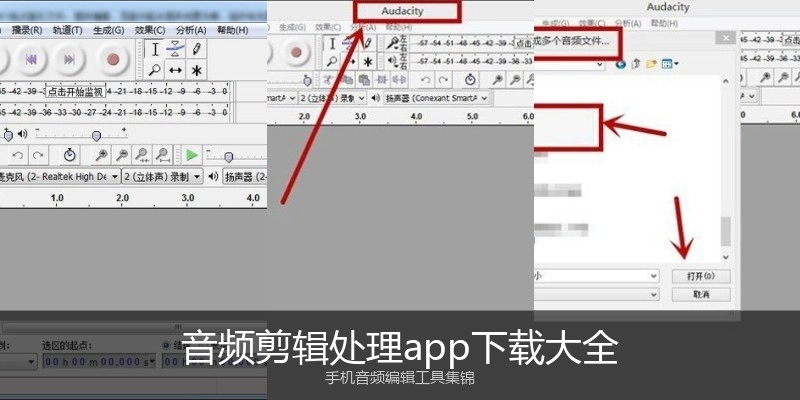
Task: Select Selection I-beam tool in middle window
Action: [332, 43]
